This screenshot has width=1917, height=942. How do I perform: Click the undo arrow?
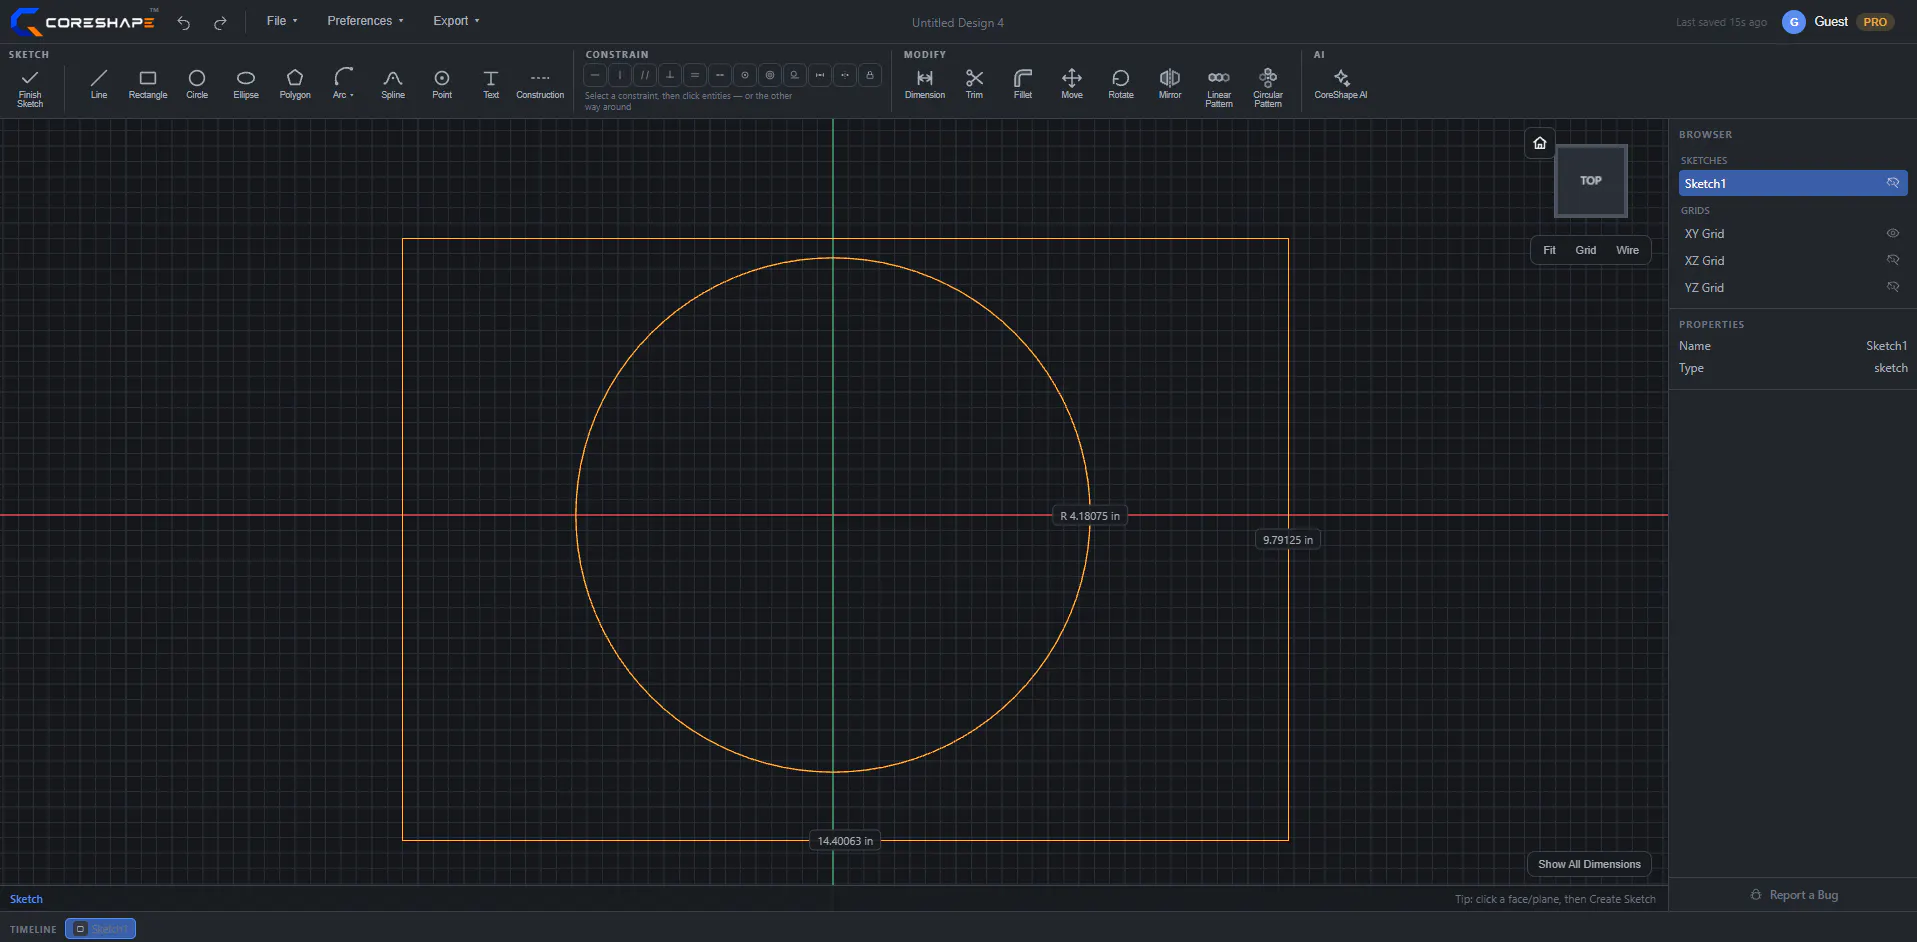pyautogui.click(x=184, y=22)
